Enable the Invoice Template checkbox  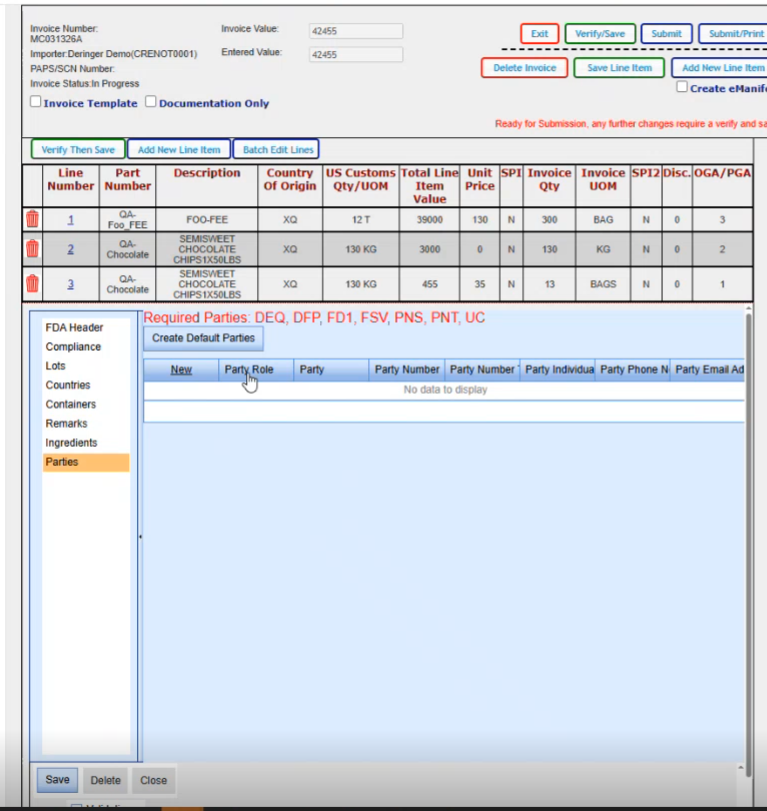[x=36, y=102]
